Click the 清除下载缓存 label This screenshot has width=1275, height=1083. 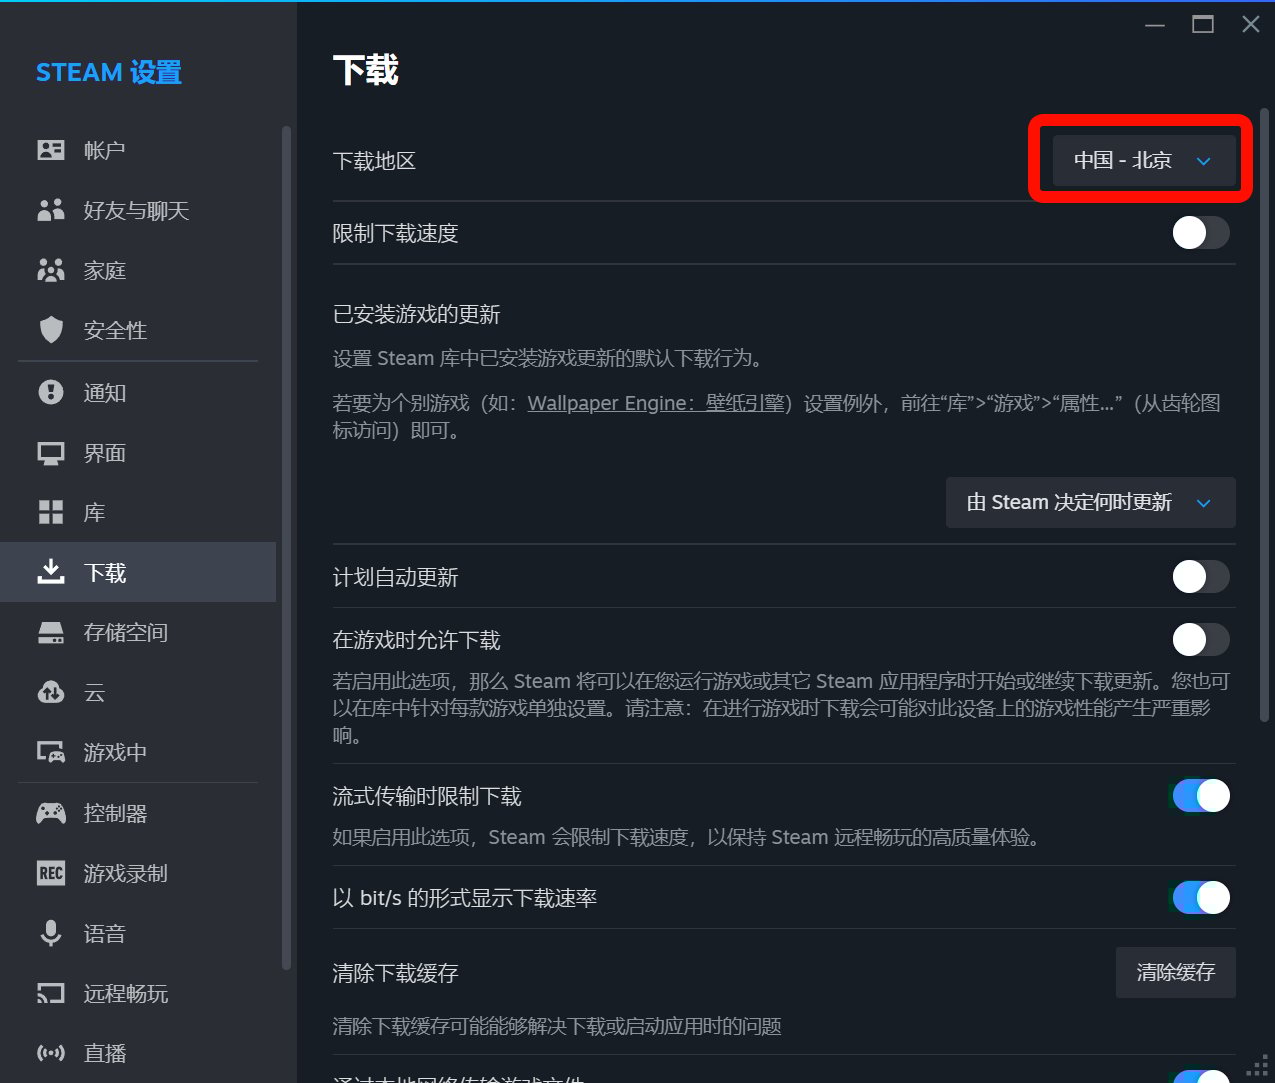pos(395,973)
